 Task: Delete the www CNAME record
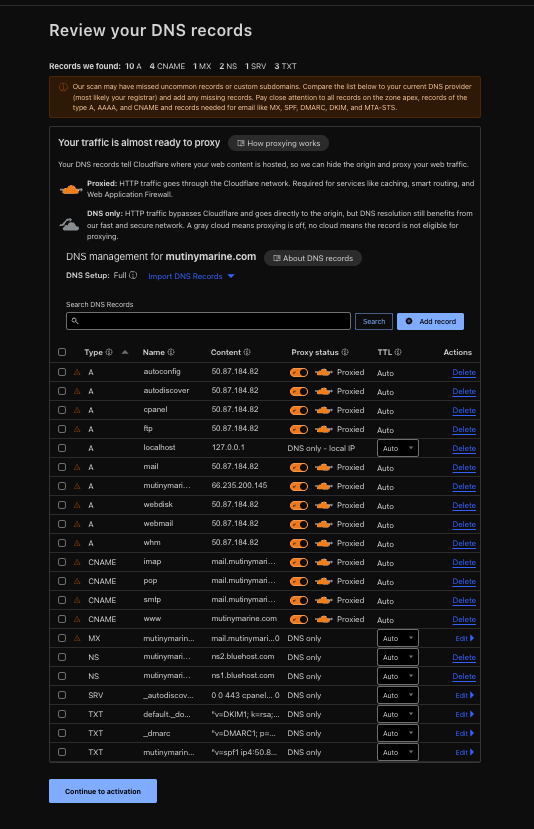click(464, 619)
